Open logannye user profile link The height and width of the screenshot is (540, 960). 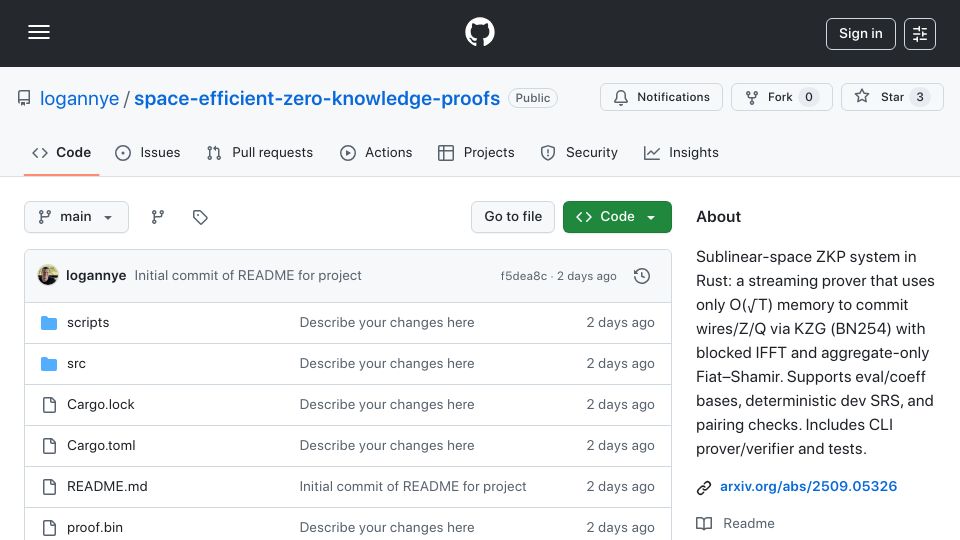(80, 98)
